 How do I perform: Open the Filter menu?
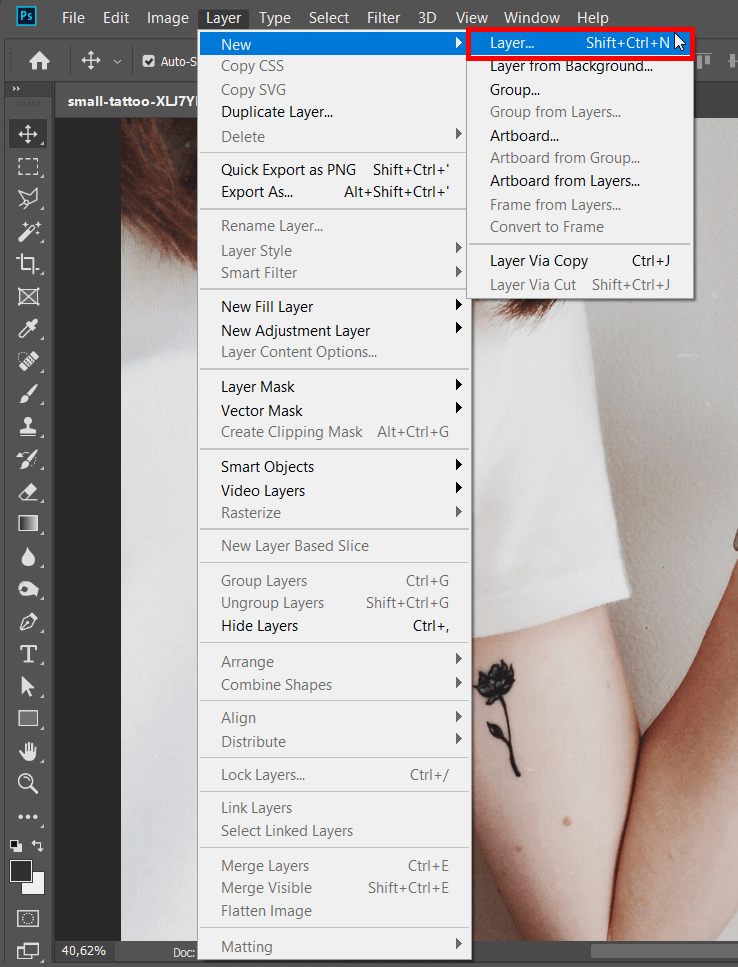pos(383,18)
